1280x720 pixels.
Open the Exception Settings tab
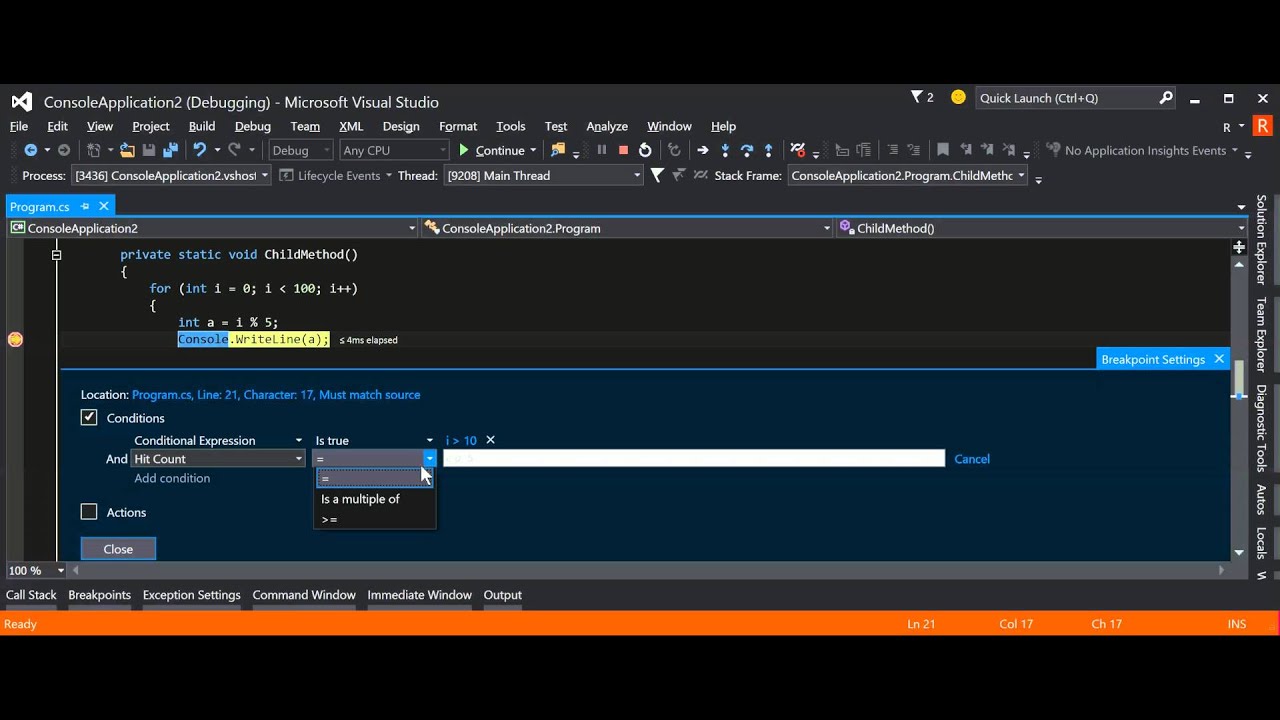pos(191,595)
